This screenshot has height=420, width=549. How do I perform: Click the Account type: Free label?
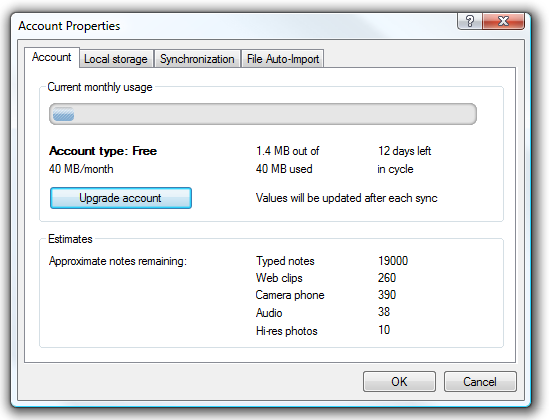103,151
